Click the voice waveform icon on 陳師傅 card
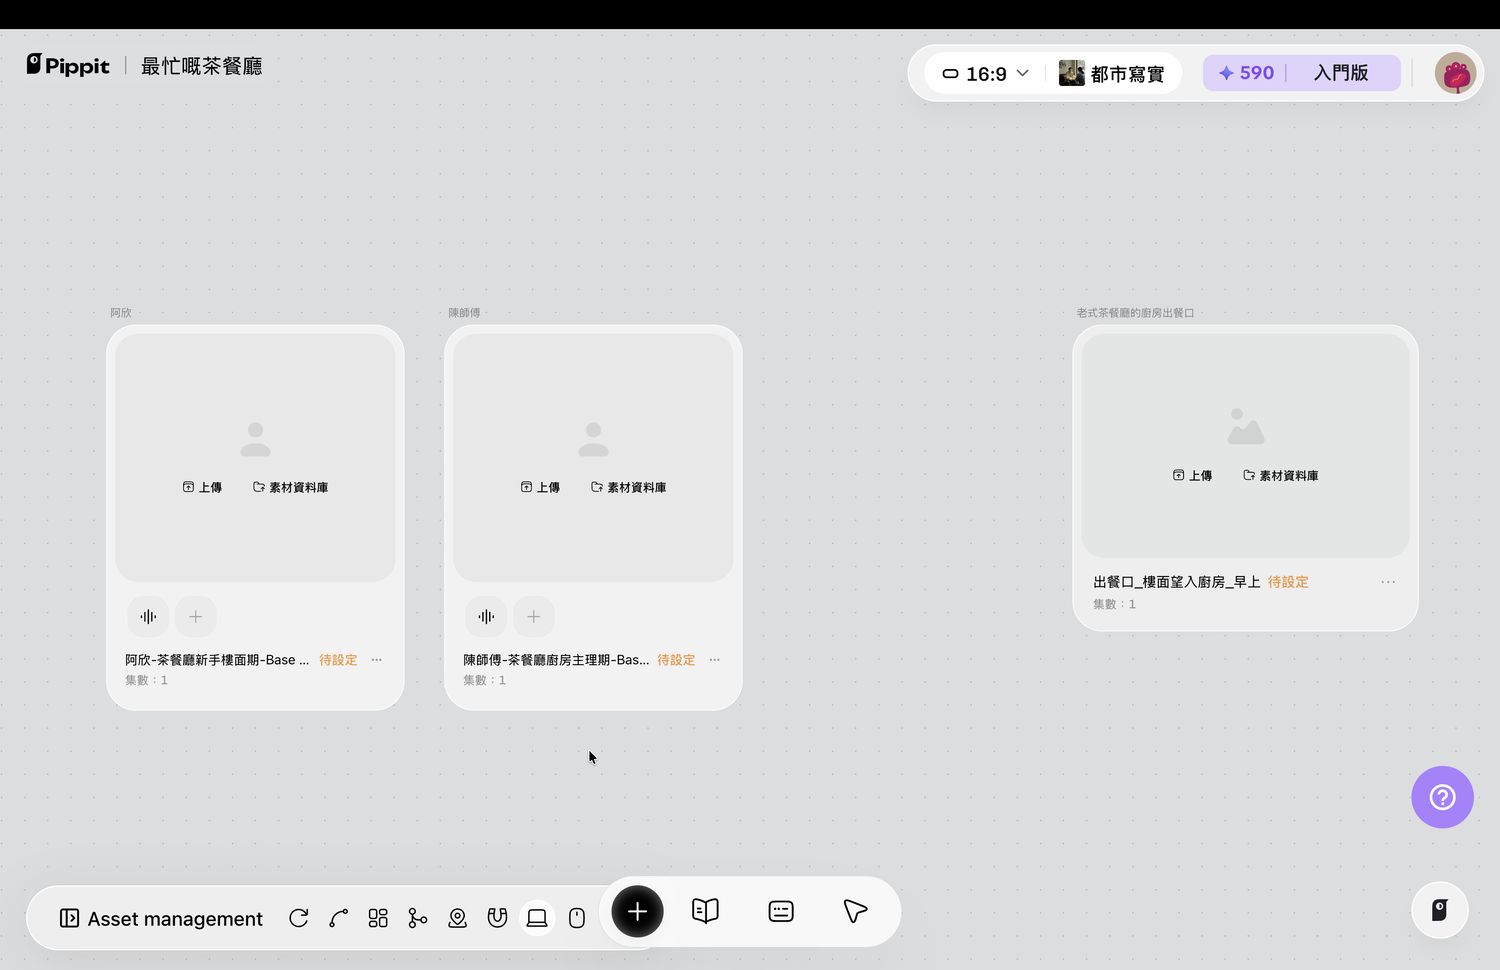Viewport: 1500px width, 970px height. [x=486, y=617]
